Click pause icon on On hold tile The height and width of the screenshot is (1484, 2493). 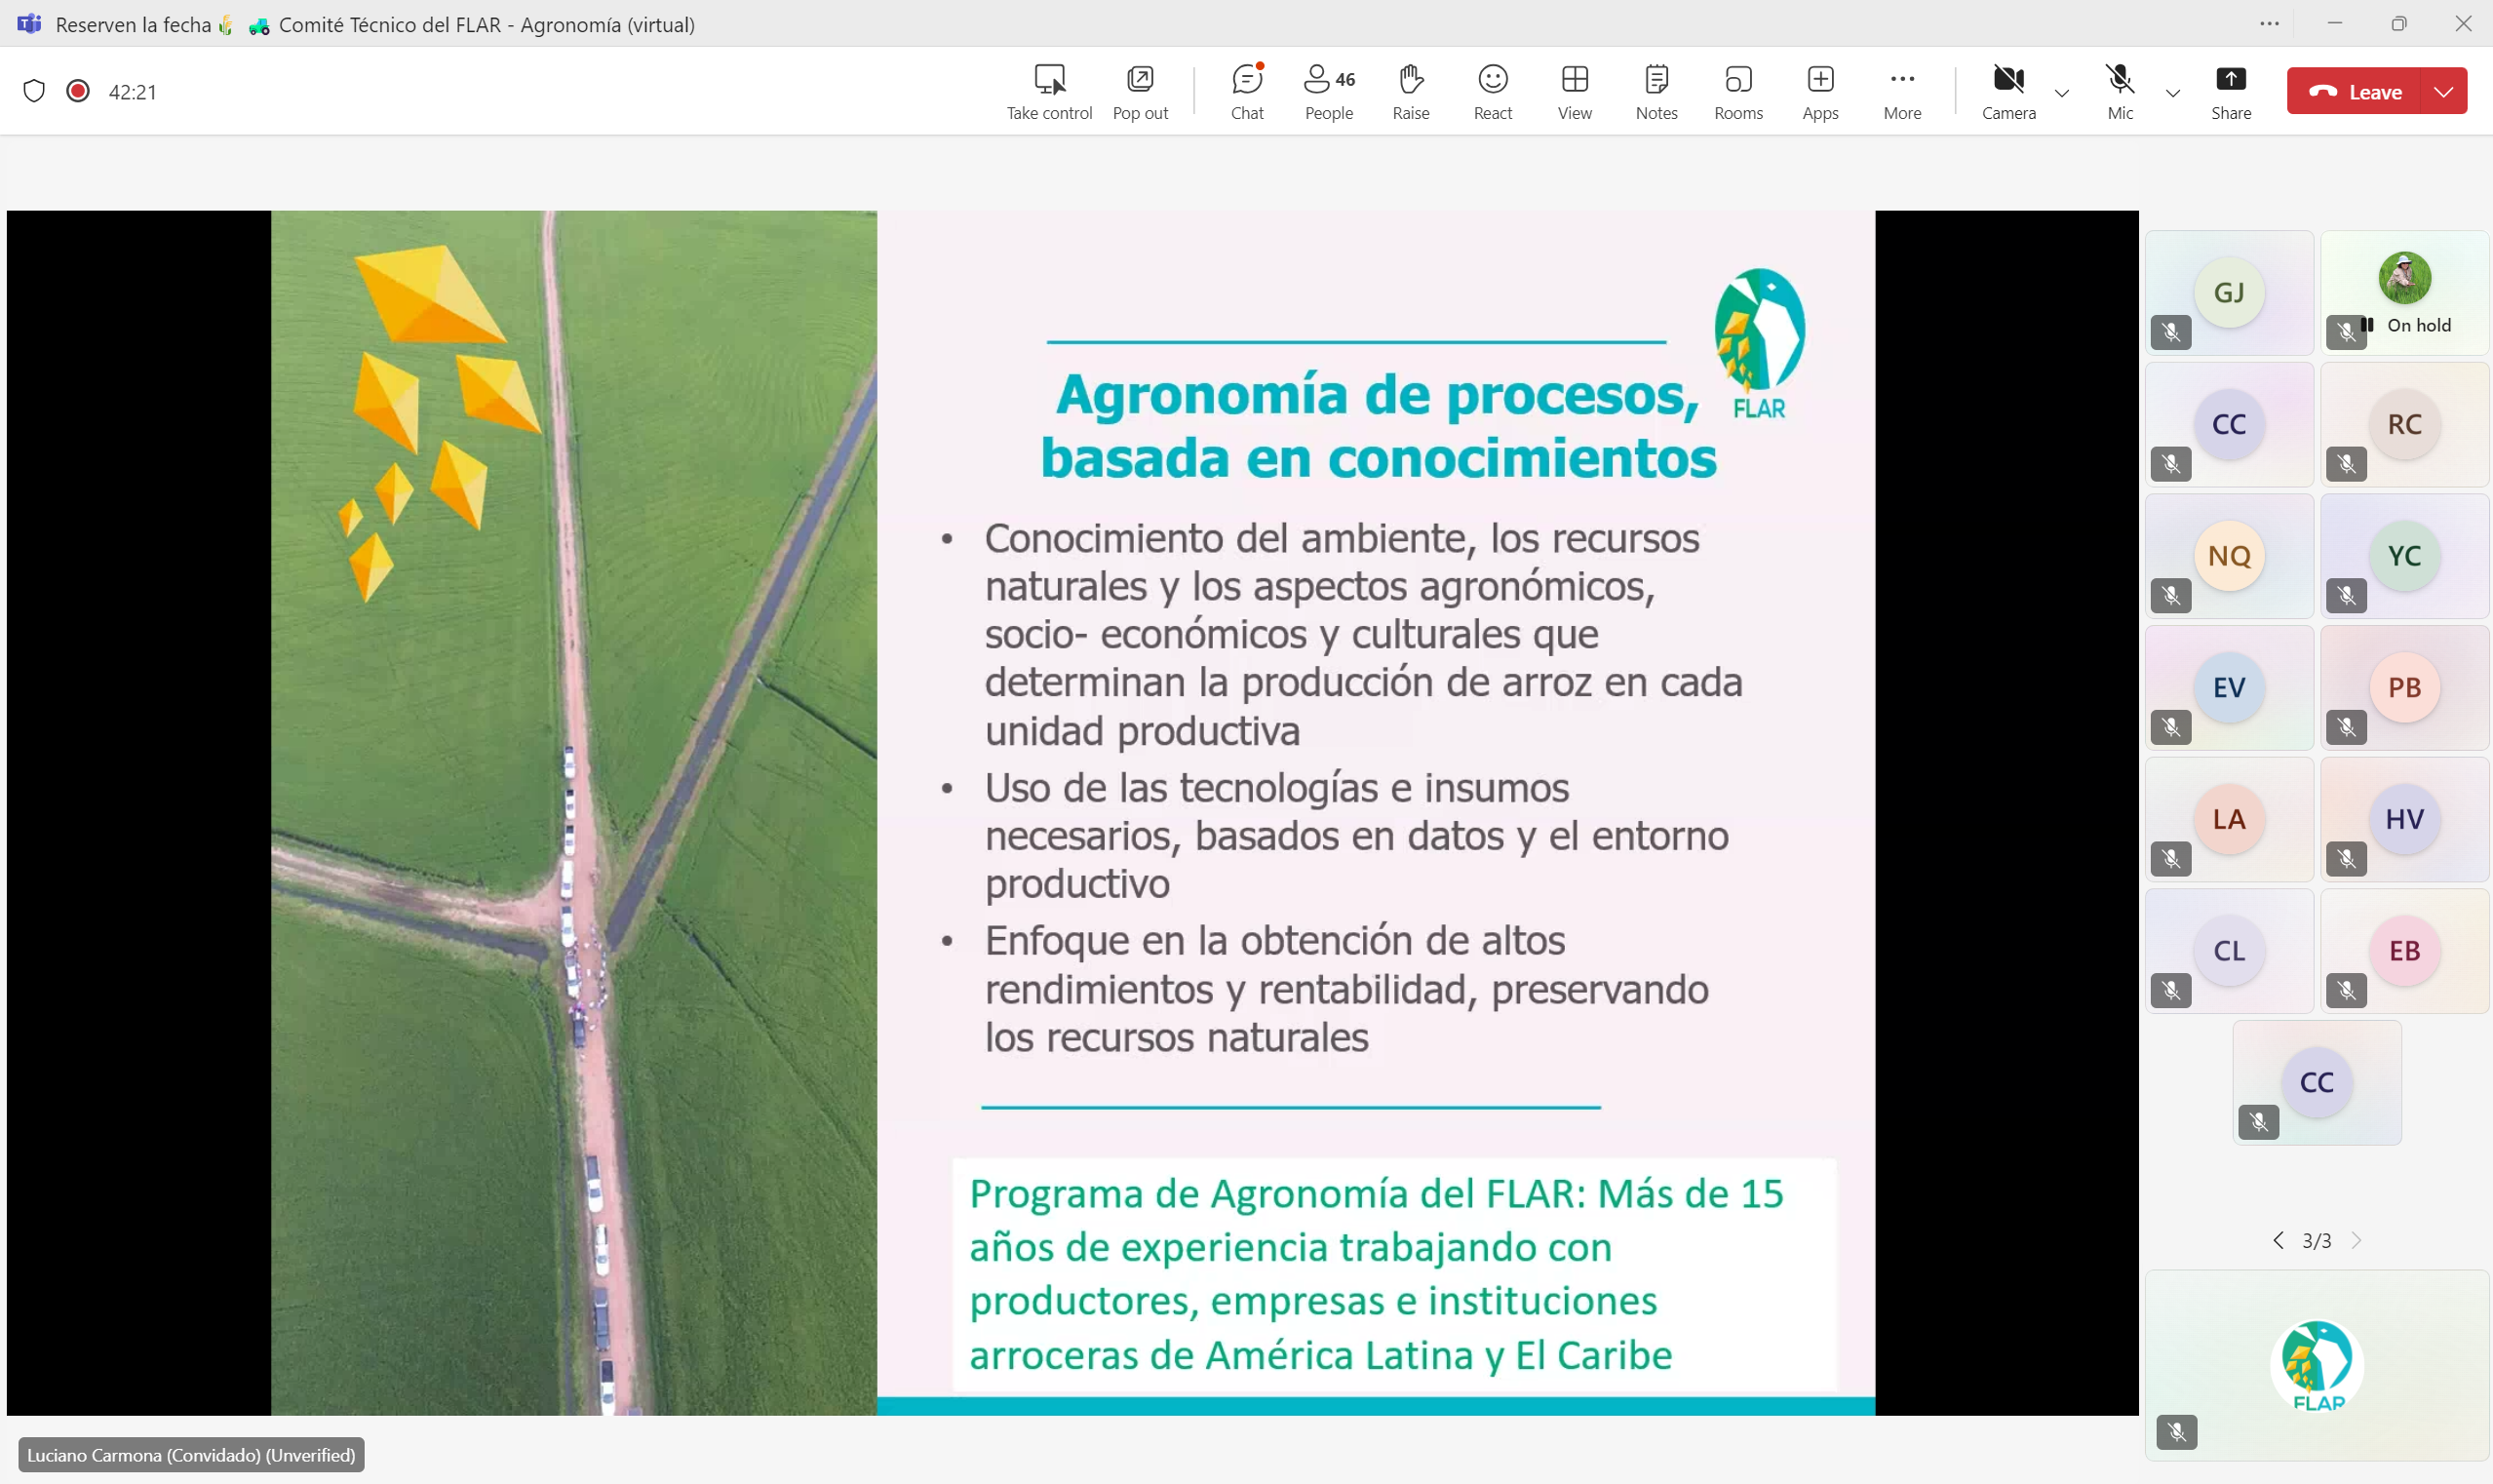2367,325
